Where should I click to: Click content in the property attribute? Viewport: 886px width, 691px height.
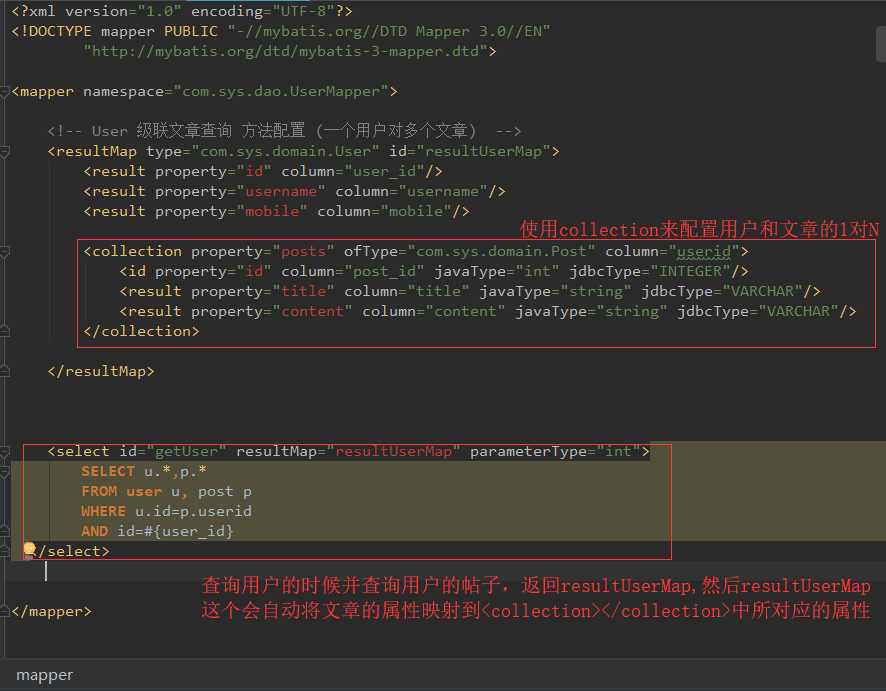(x=312, y=312)
